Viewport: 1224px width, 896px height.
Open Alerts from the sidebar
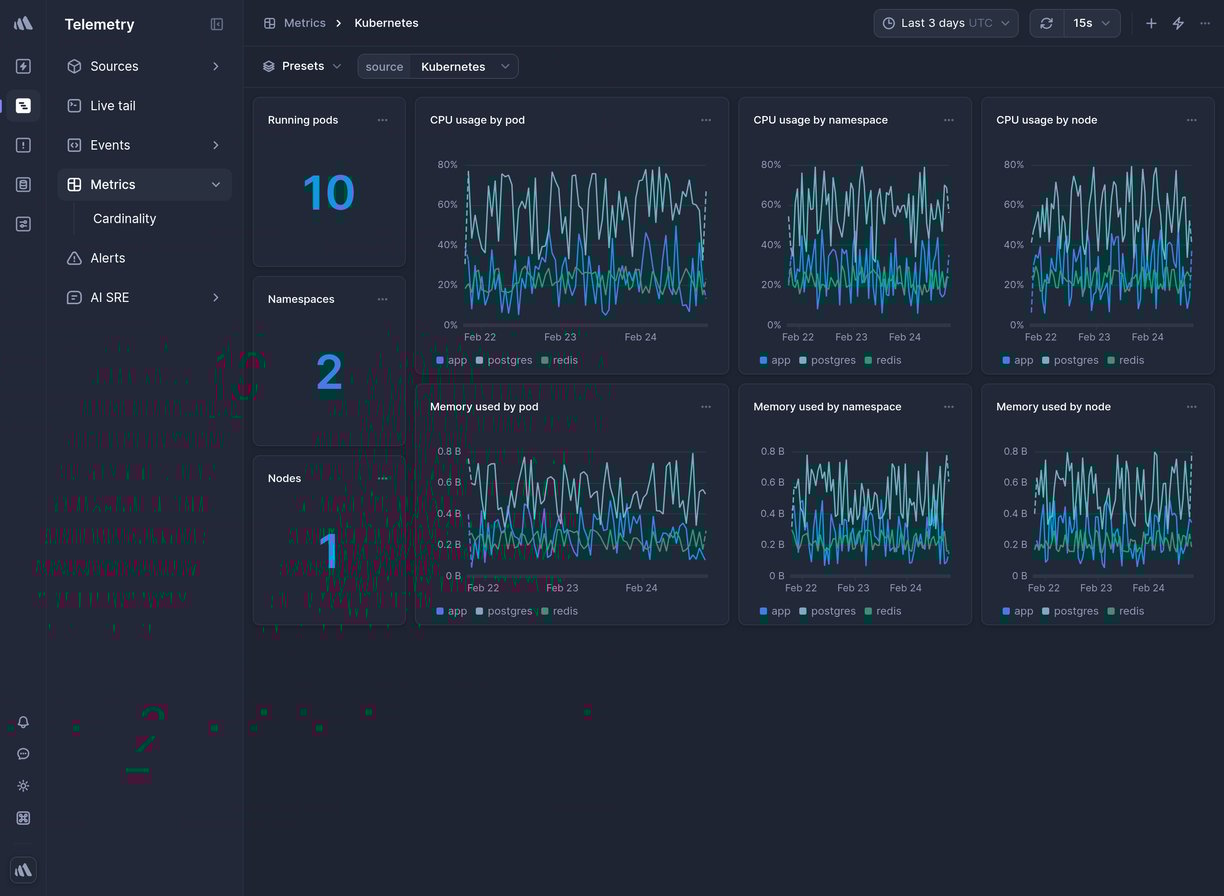[106, 257]
